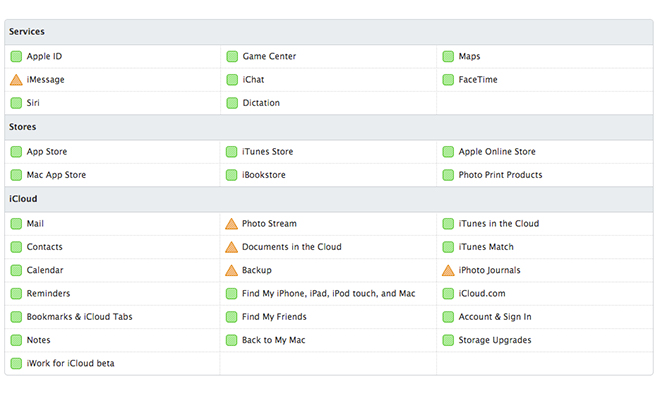Click the Back to My Mac label
The height and width of the screenshot is (396, 660).
[274, 340]
